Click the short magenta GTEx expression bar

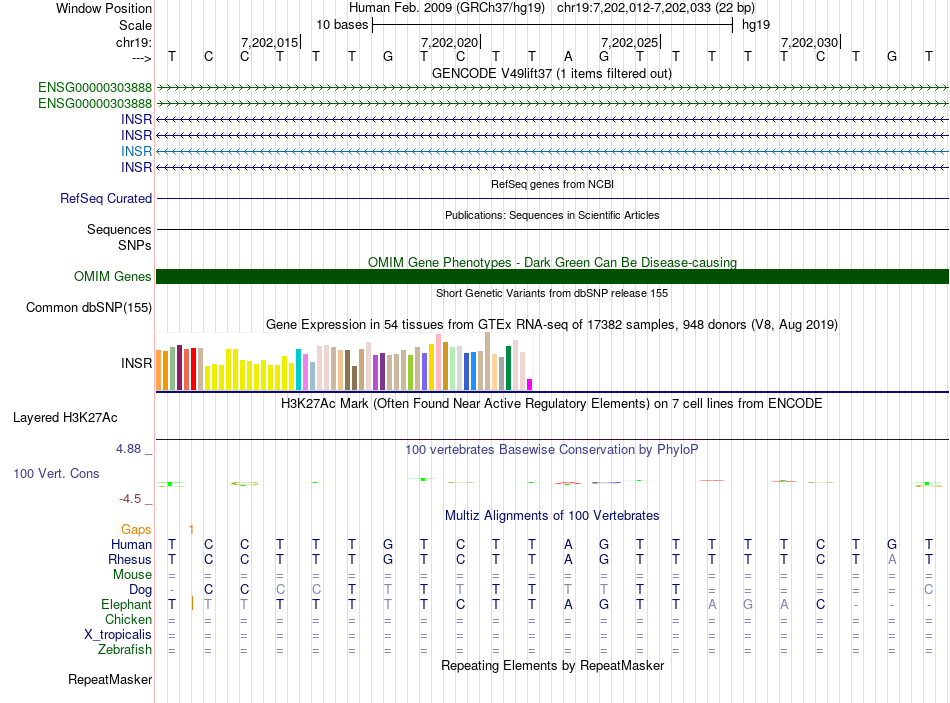[x=530, y=384]
